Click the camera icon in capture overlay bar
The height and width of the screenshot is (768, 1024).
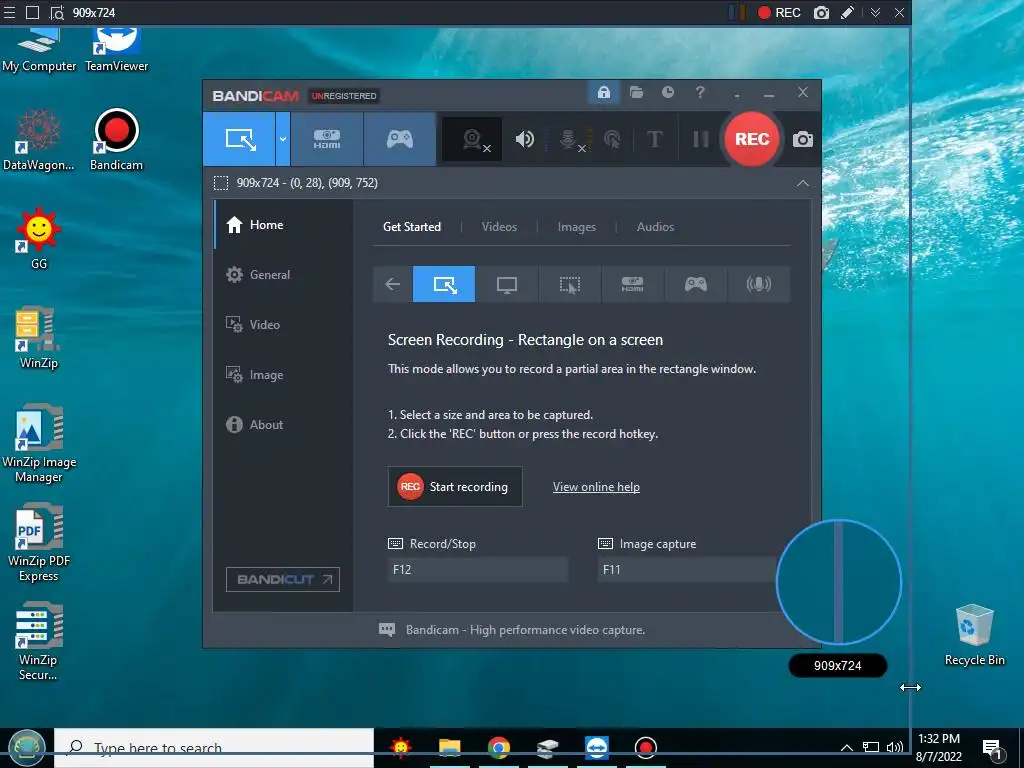(x=822, y=12)
